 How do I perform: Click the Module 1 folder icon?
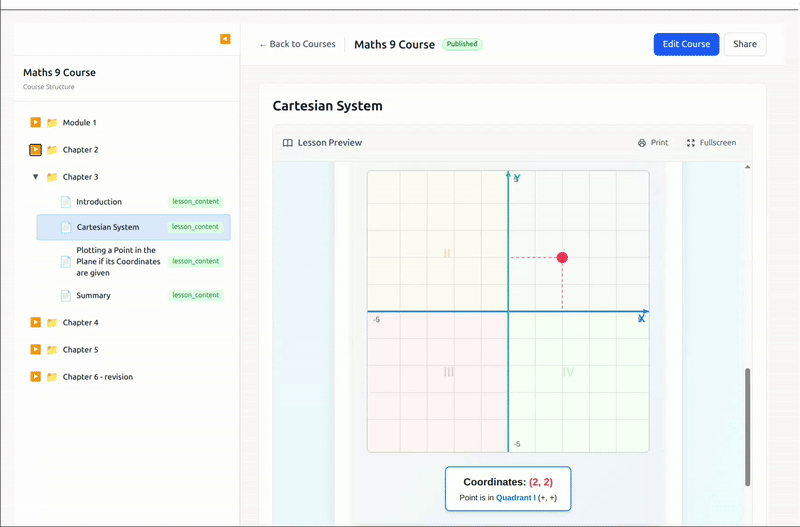(52, 123)
